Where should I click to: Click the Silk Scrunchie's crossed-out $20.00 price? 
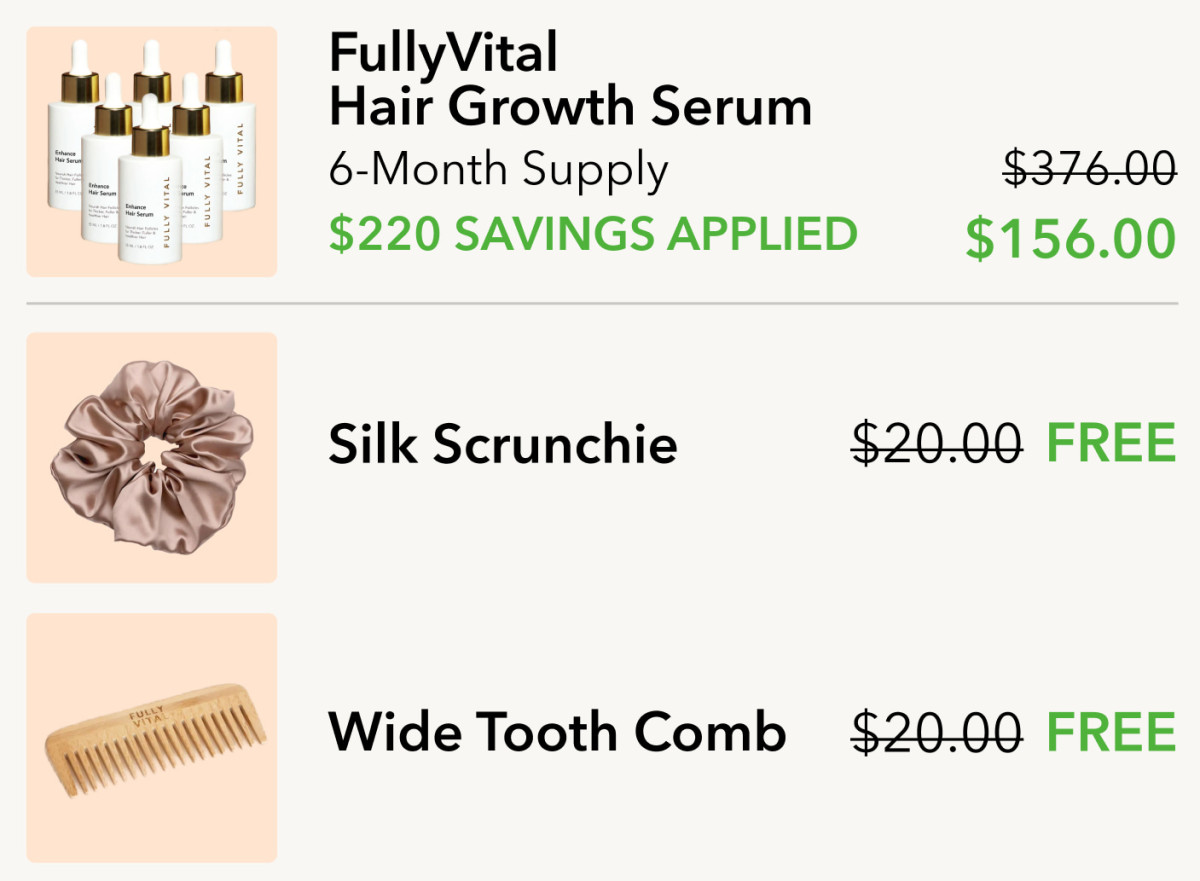936,442
